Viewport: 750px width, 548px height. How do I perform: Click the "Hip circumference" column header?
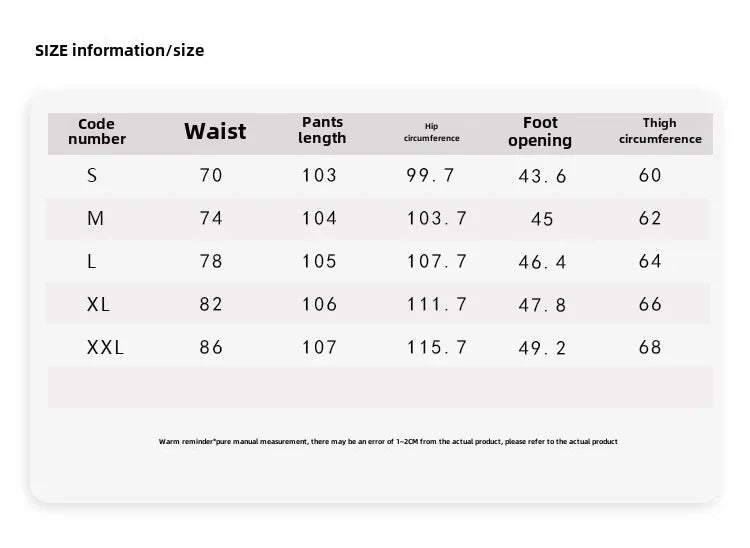[431, 132]
